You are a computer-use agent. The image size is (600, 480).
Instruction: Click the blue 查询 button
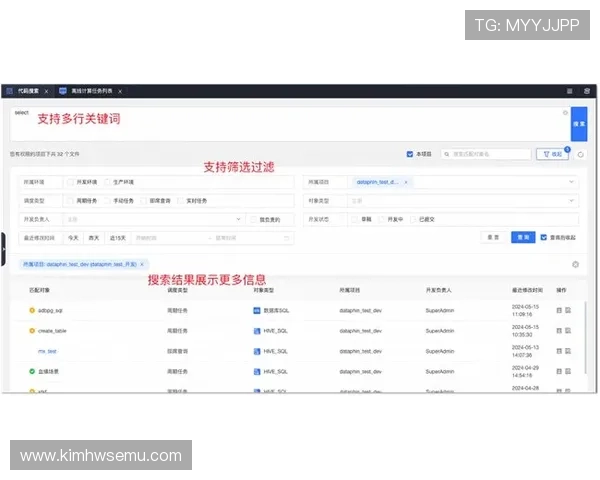pyautogui.click(x=523, y=237)
